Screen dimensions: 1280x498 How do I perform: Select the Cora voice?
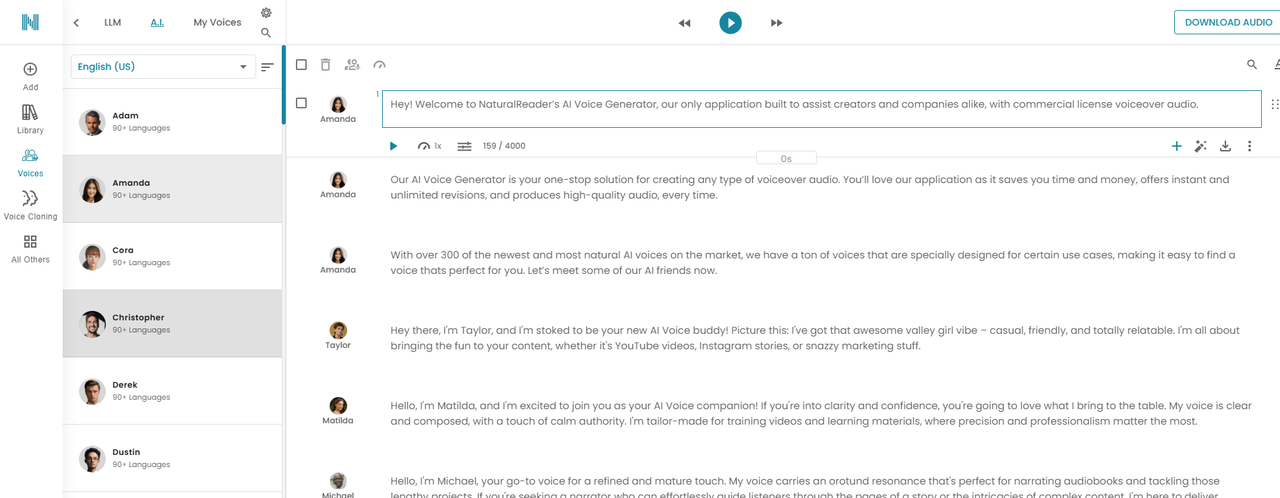pos(172,256)
